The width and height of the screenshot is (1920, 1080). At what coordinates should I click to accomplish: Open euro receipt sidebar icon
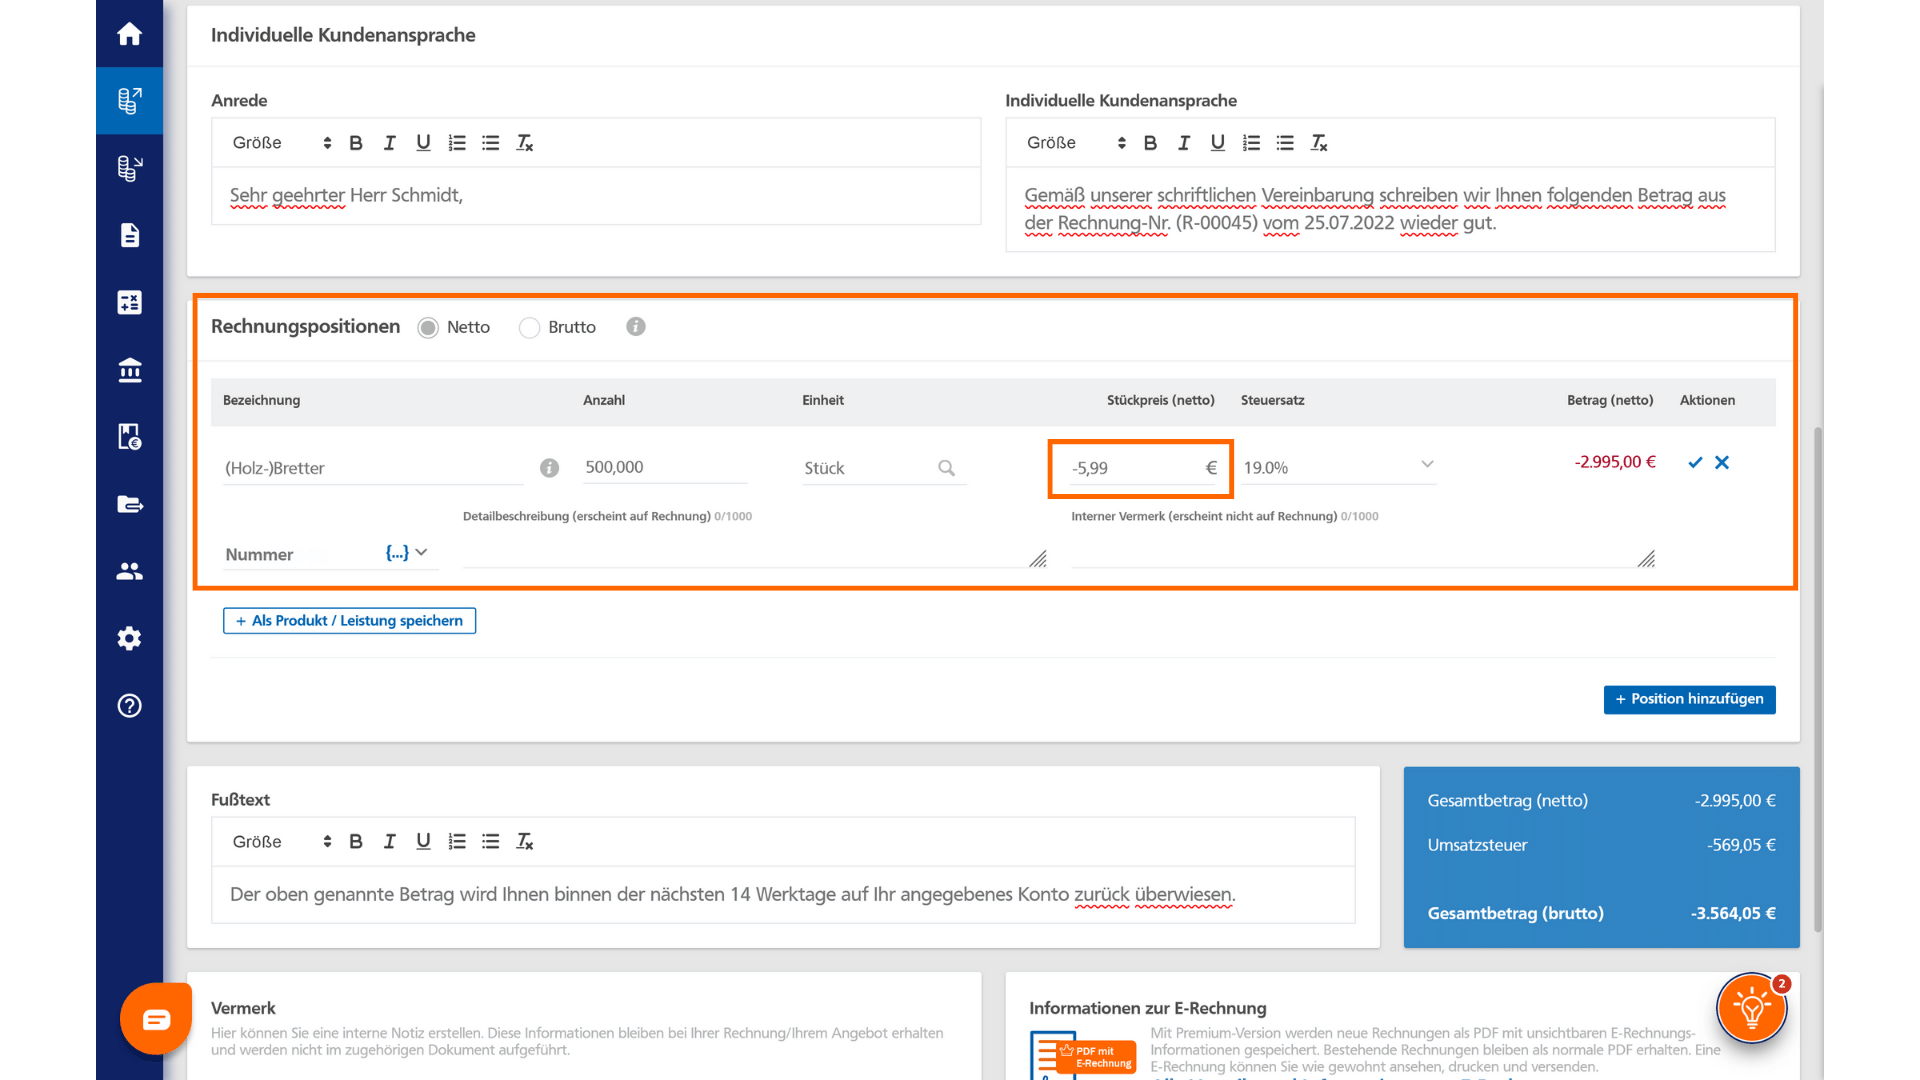(x=129, y=437)
